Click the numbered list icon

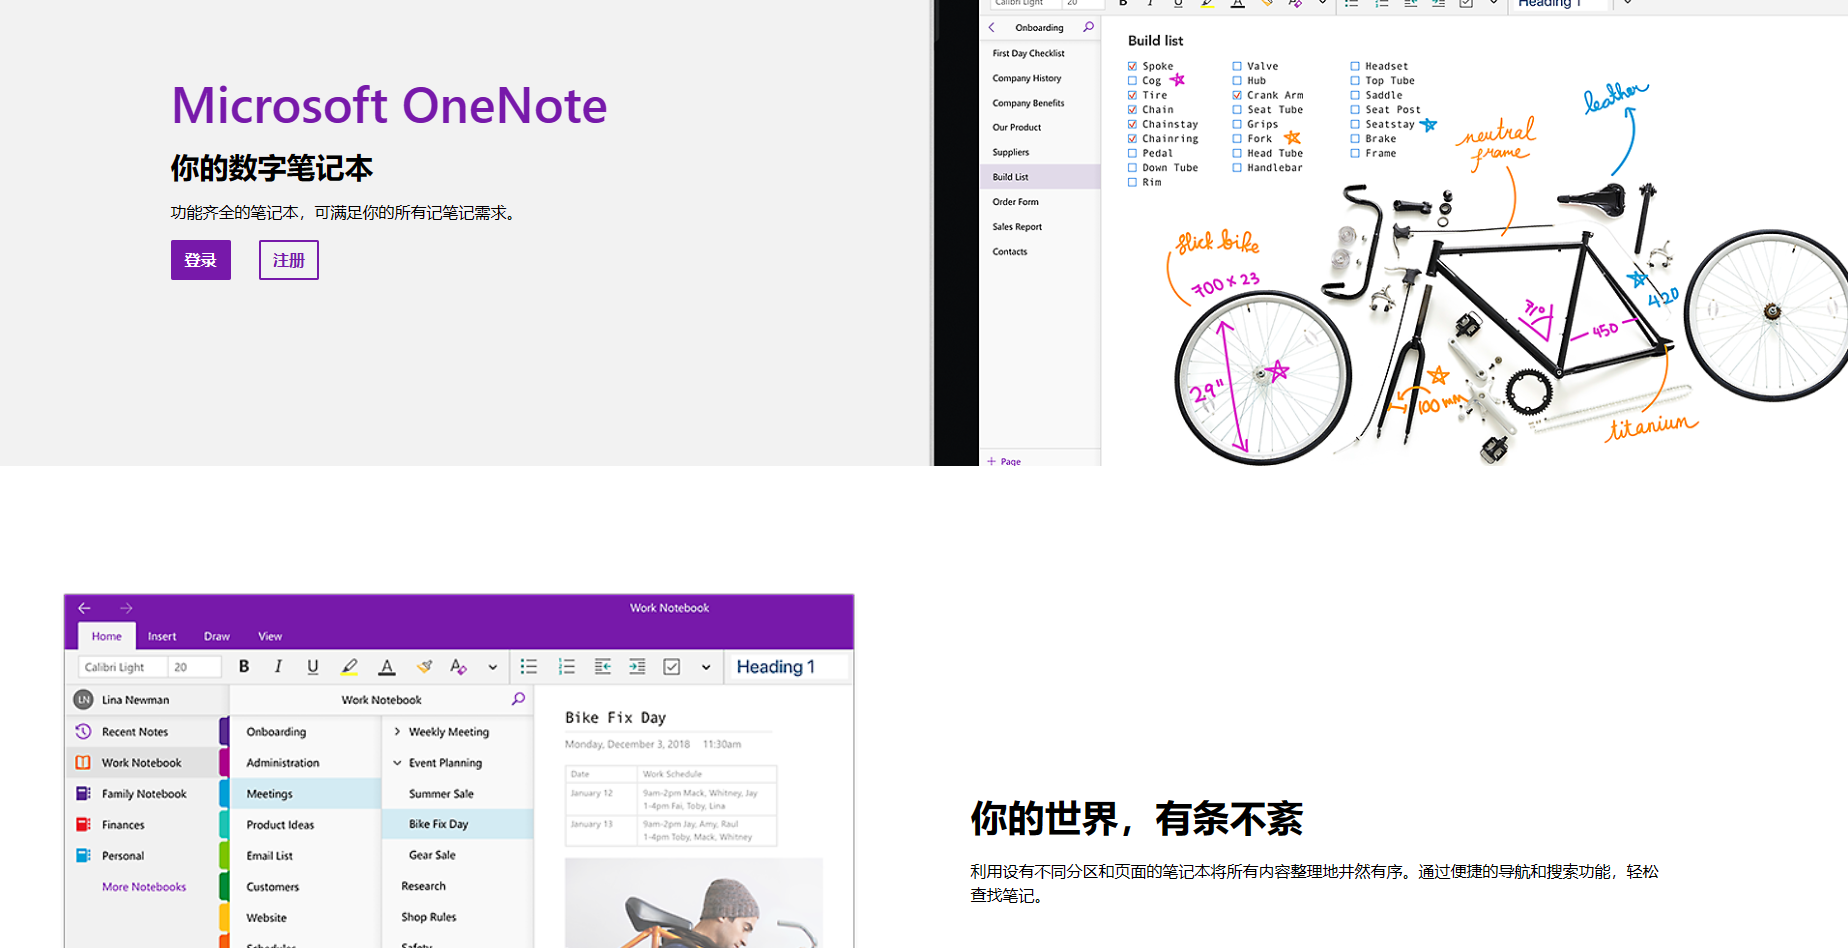[x=566, y=667]
